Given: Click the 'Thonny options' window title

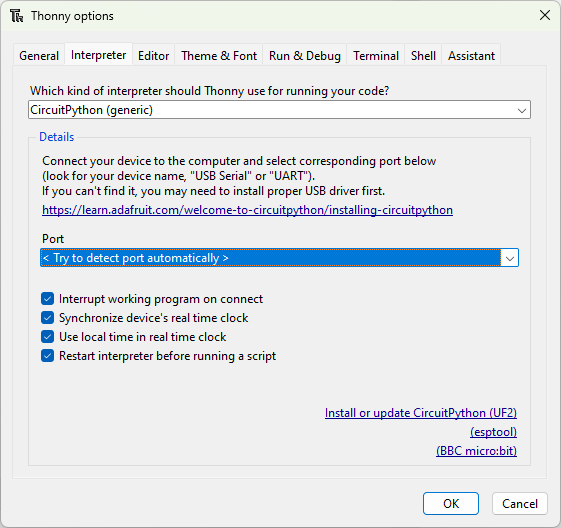Looking at the screenshot, I should pos(72,16).
